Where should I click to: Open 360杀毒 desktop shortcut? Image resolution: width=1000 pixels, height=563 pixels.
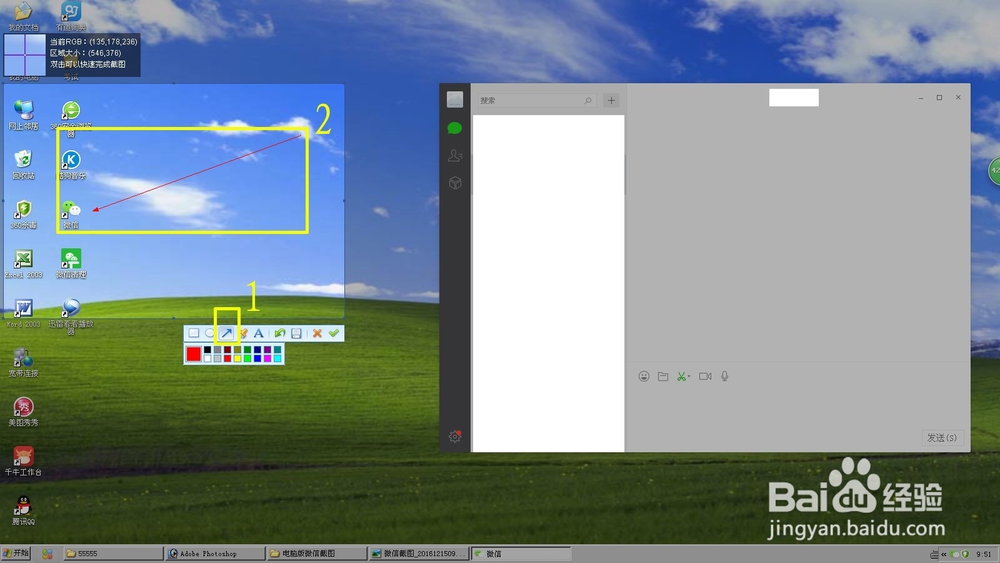point(24,214)
